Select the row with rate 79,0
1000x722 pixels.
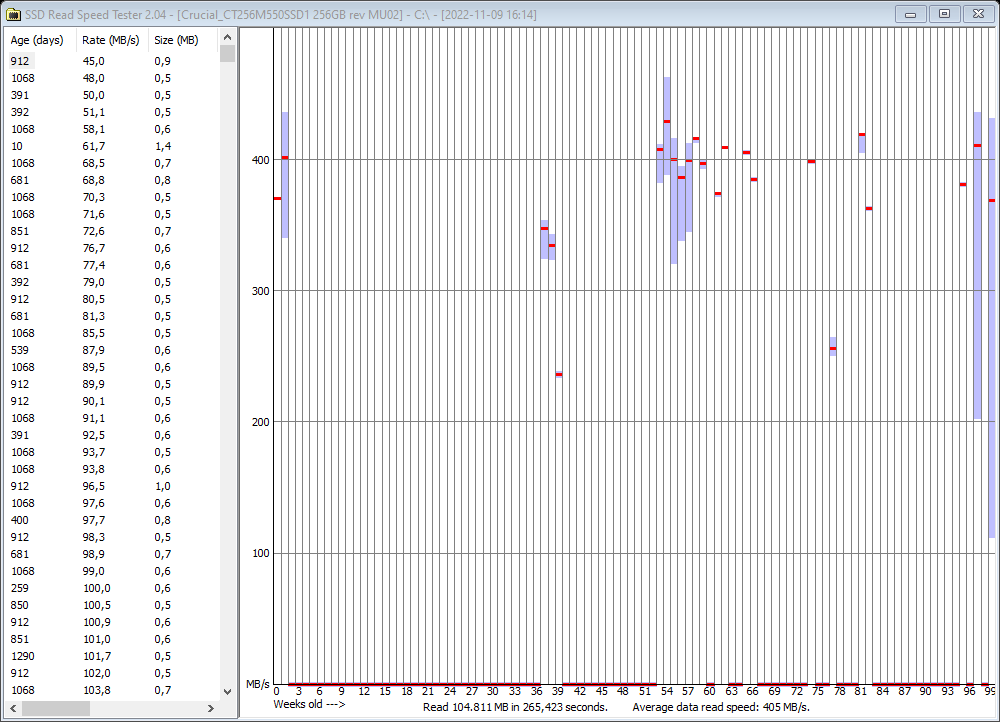pyautogui.click(x=112, y=282)
